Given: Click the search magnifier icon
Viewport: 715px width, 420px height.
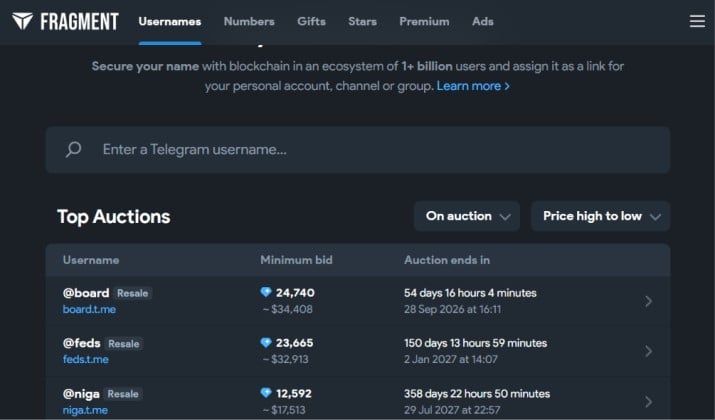Looking at the screenshot, I should click(x=73, y=150).
